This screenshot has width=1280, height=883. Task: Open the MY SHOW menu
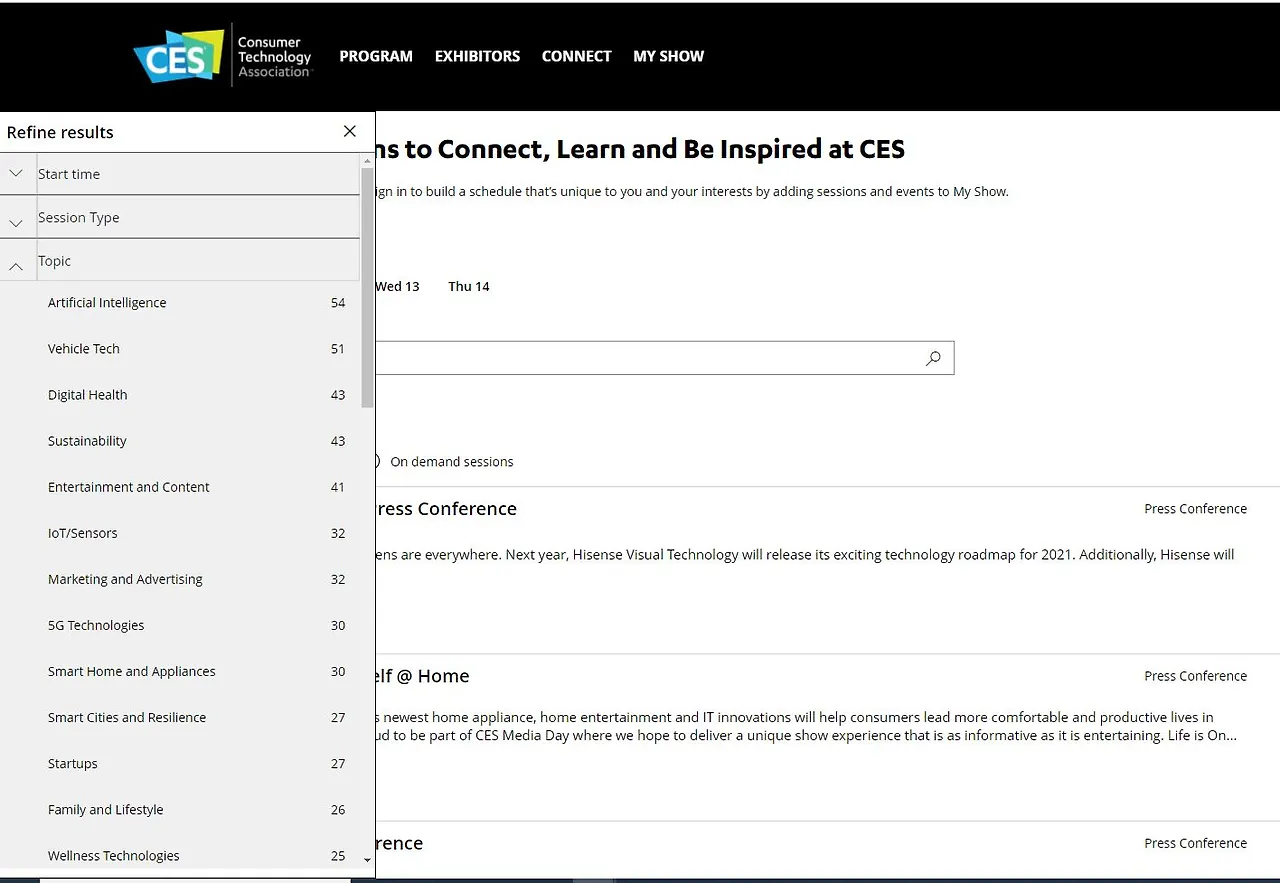coord(668,56)
